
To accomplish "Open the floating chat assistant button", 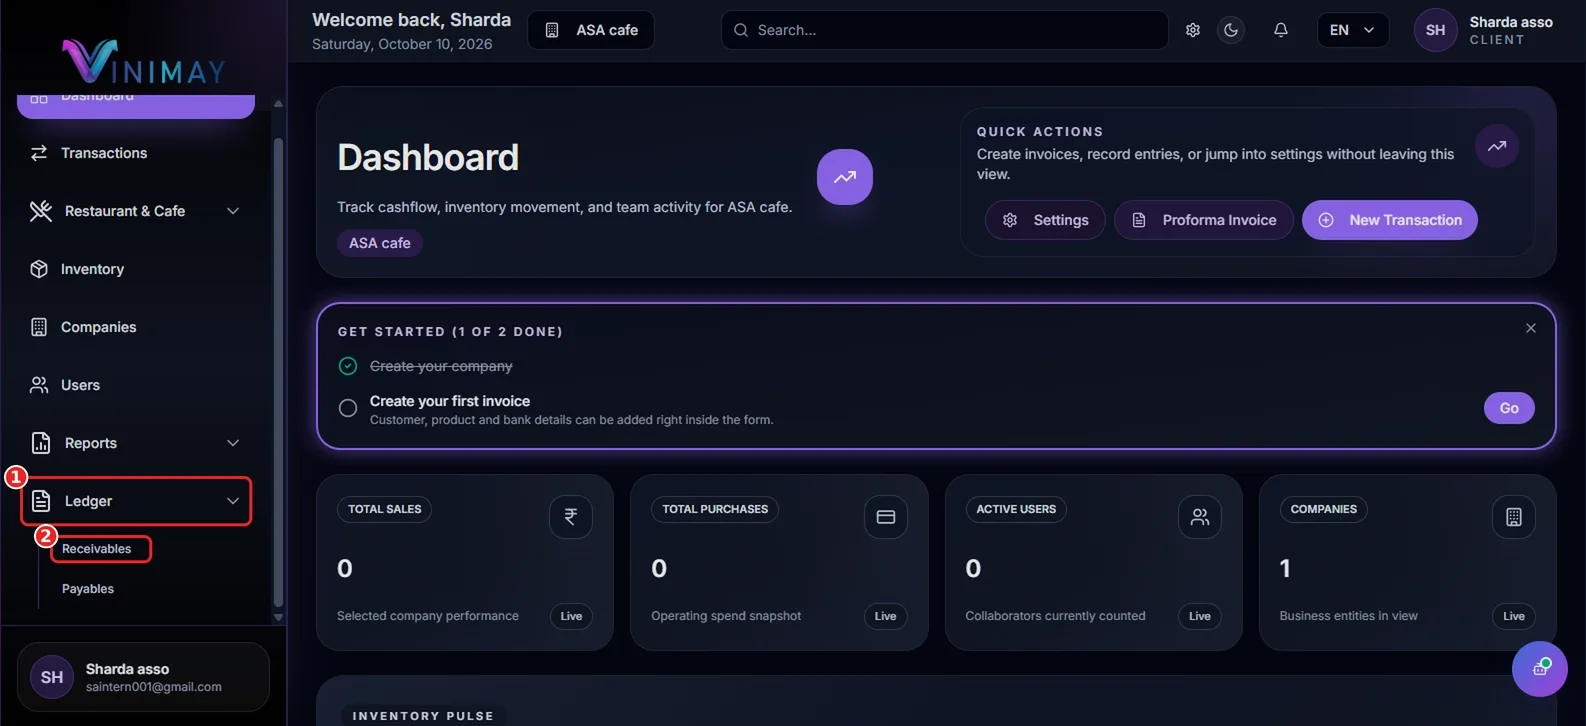I will [x=1540, y=669].
